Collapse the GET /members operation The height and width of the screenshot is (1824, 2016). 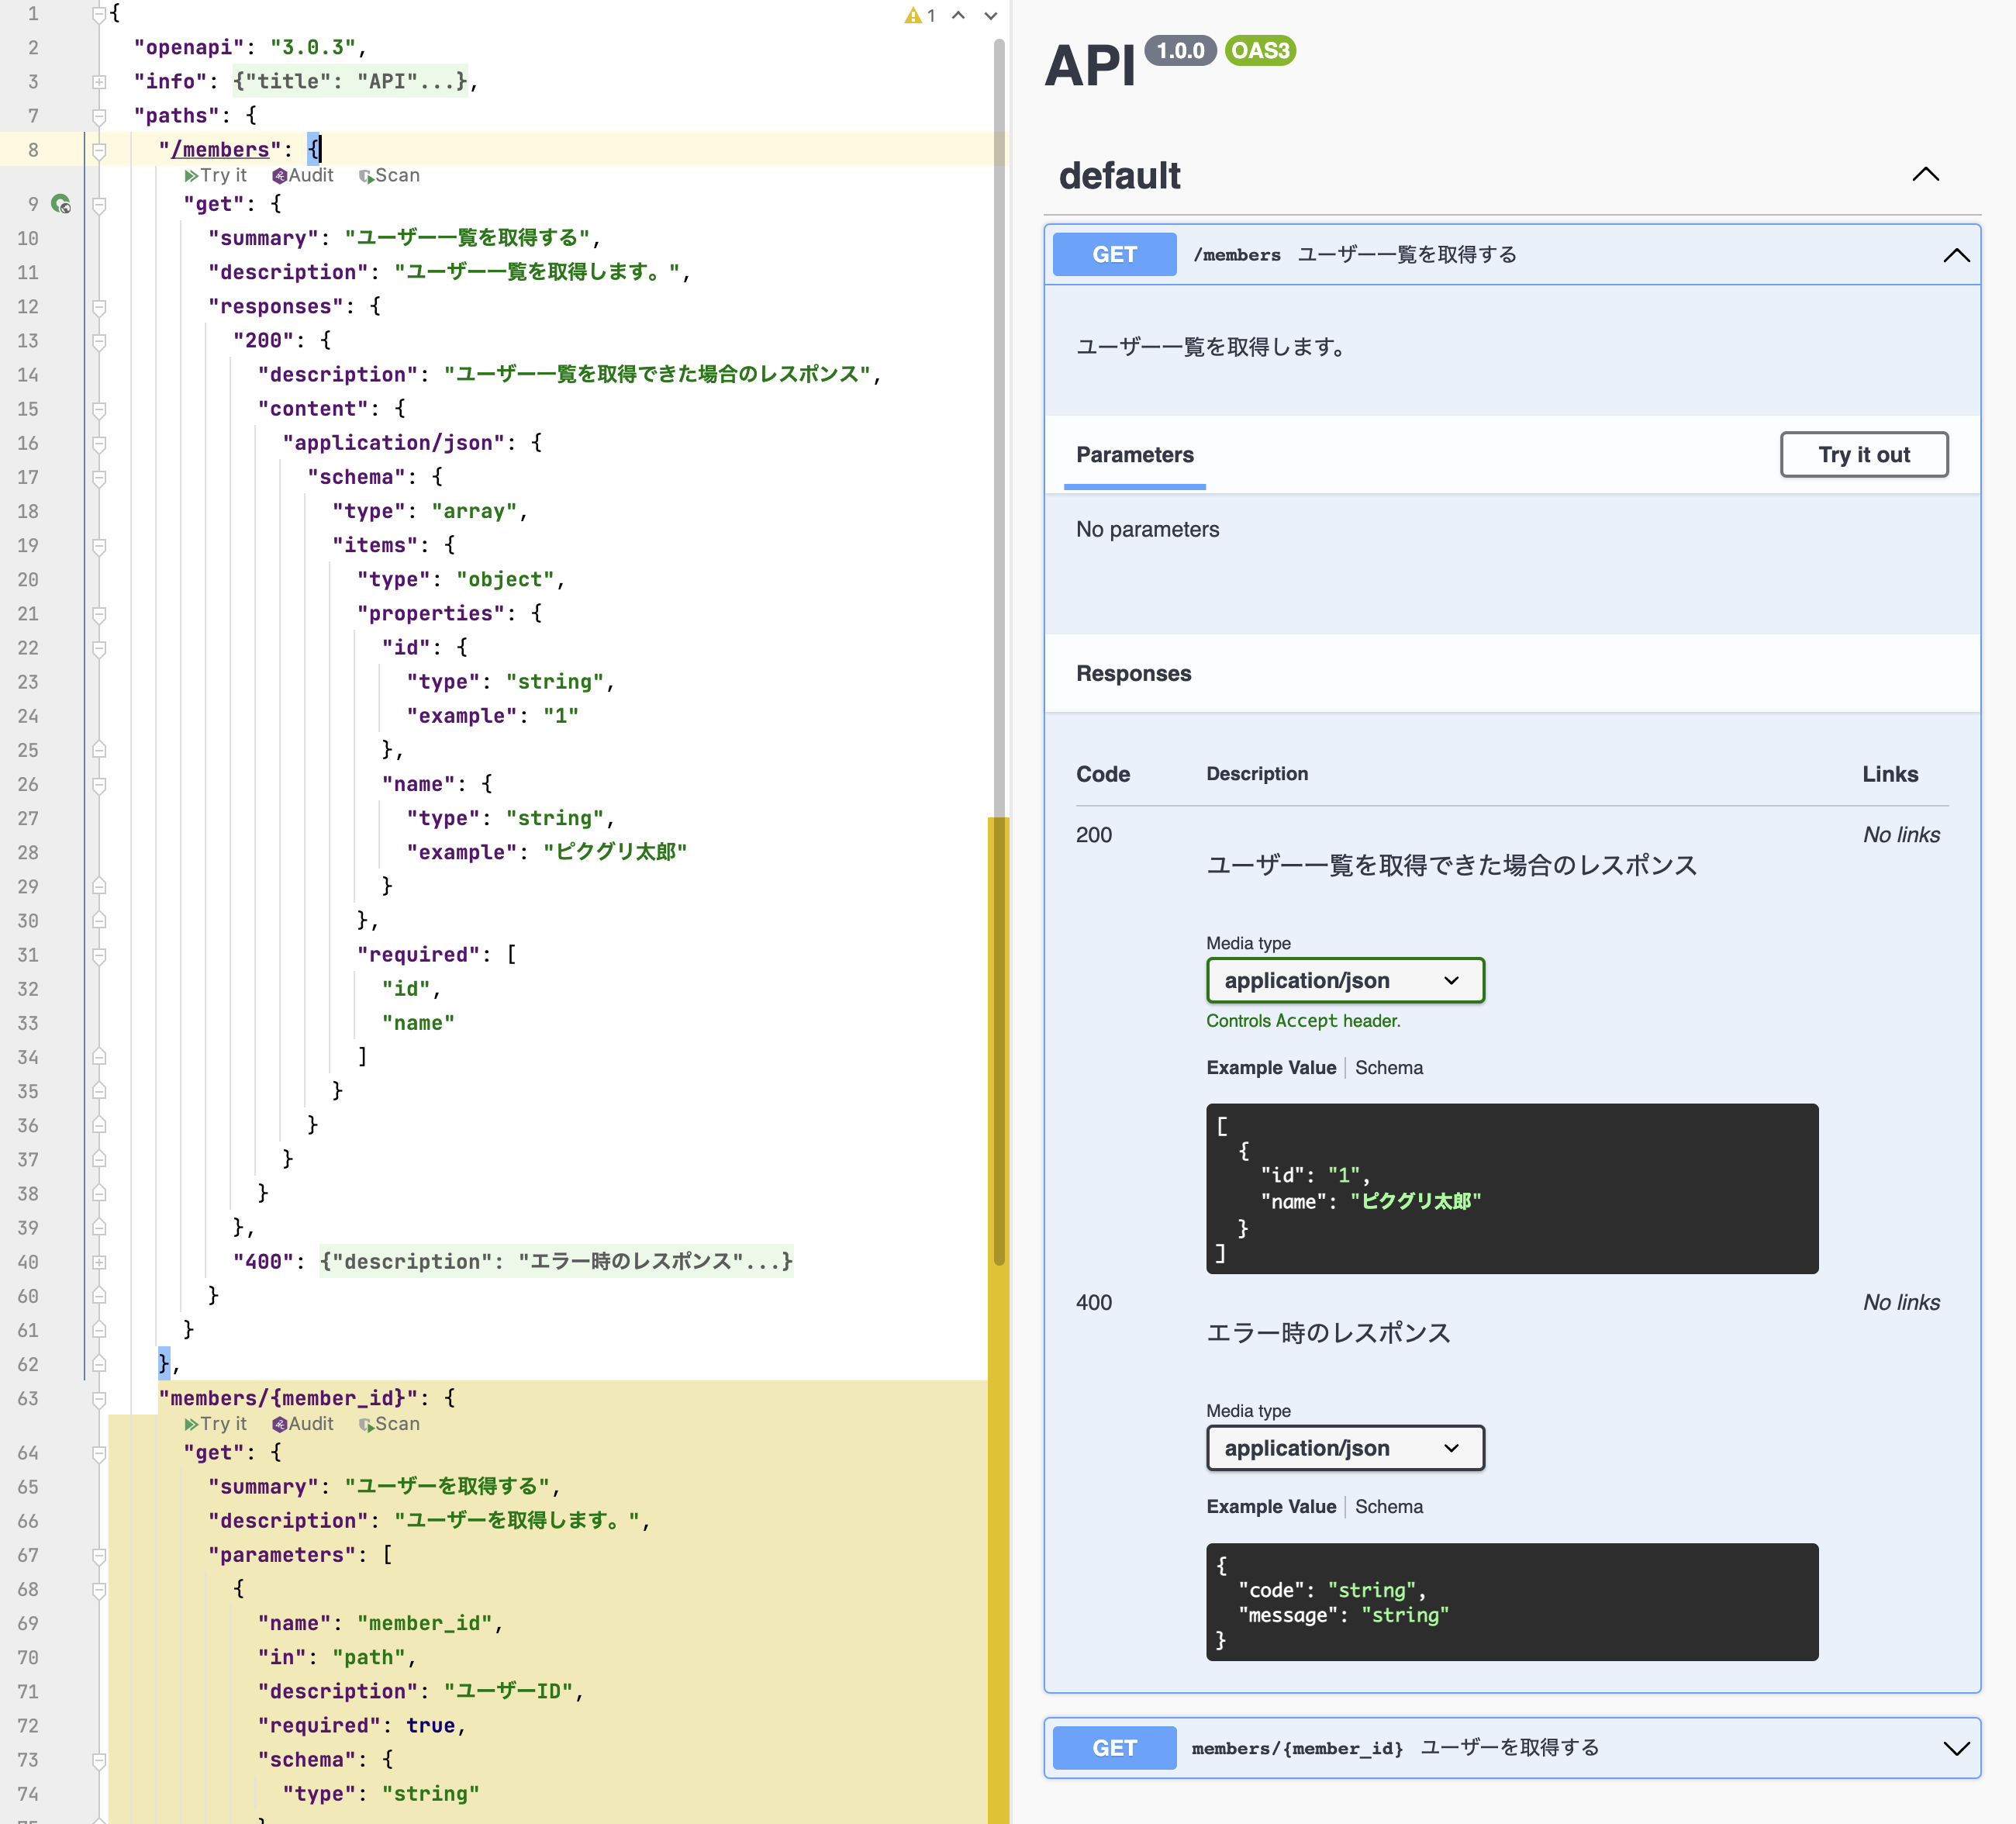coord(1956,255)
